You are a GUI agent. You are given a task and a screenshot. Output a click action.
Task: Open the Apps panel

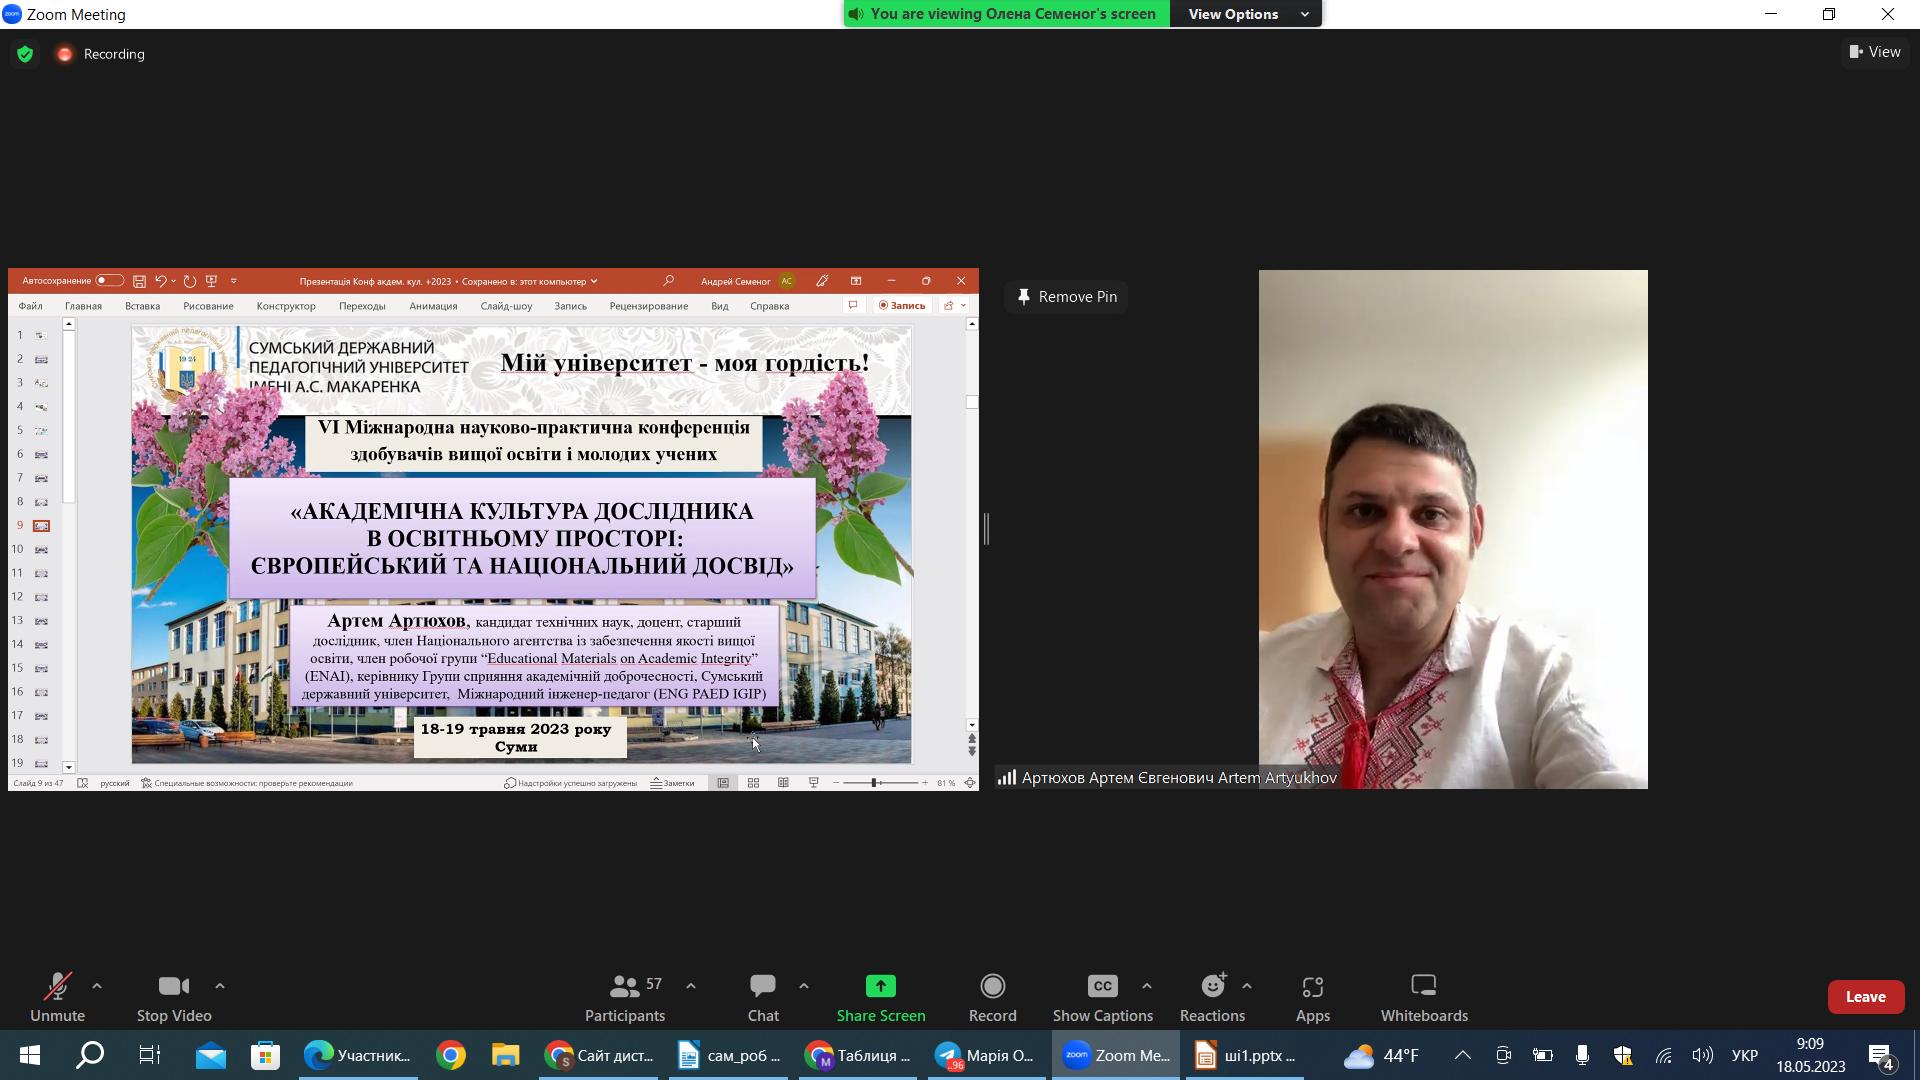click(1312, 987)
